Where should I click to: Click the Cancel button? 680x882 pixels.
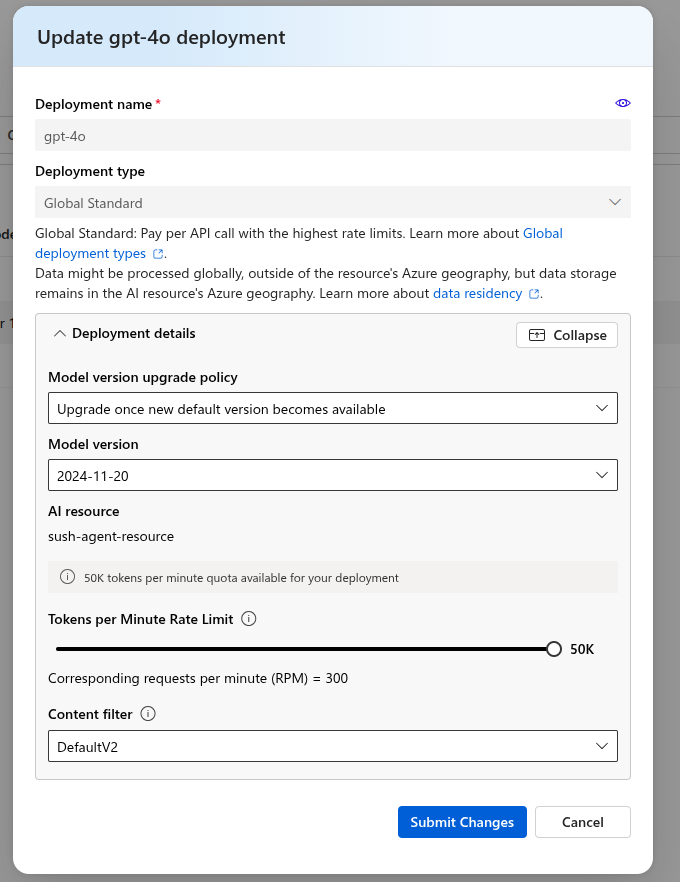click(582, 821)
